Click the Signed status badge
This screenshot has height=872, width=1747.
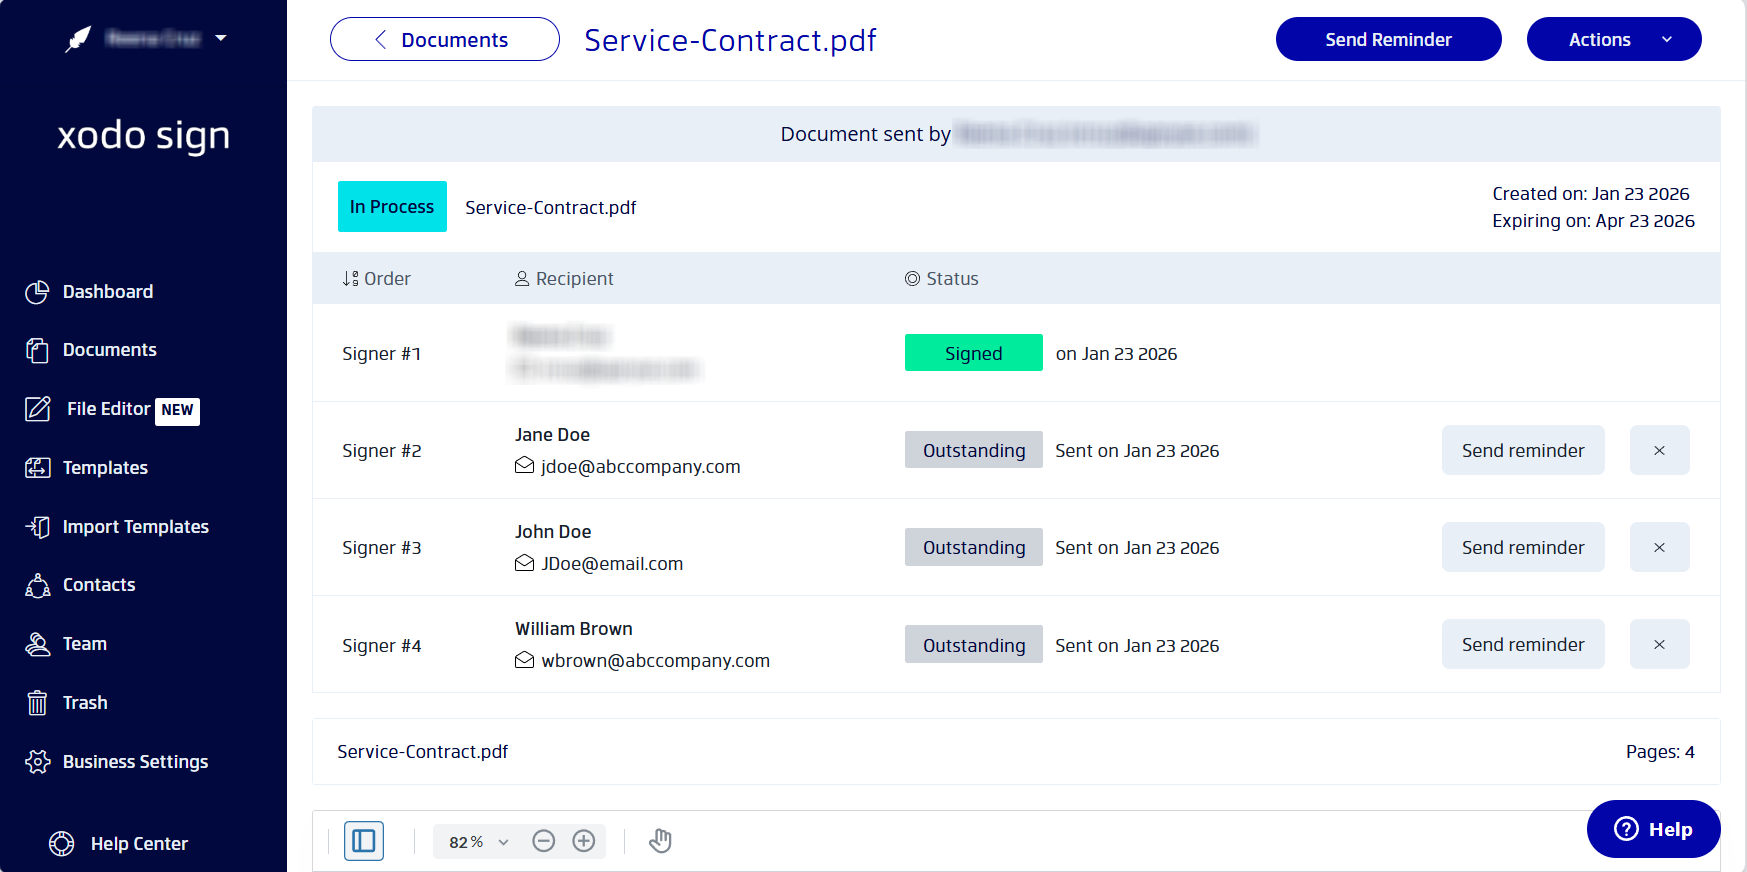coord(974,353)
